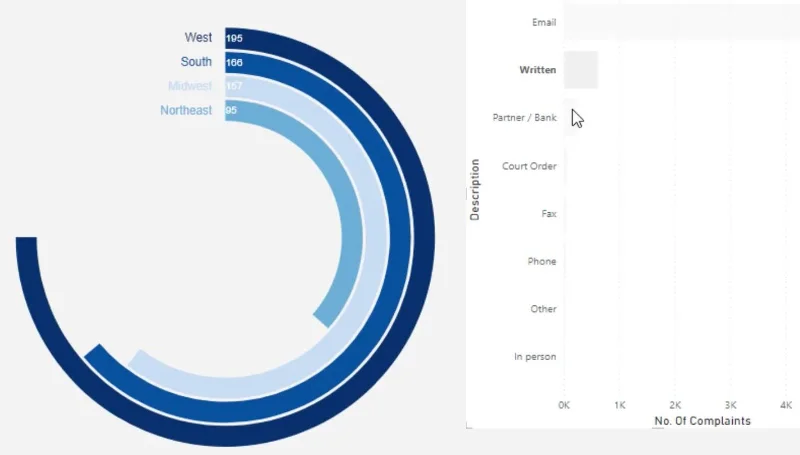Image resolution: width=800 pixels, height=455 pixels.
Task: Select the Other category label
Action: 543,309
